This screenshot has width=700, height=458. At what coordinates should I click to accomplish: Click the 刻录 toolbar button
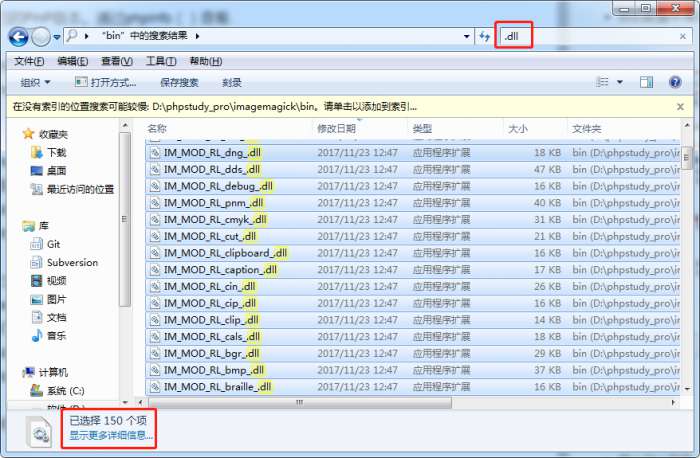232,83
